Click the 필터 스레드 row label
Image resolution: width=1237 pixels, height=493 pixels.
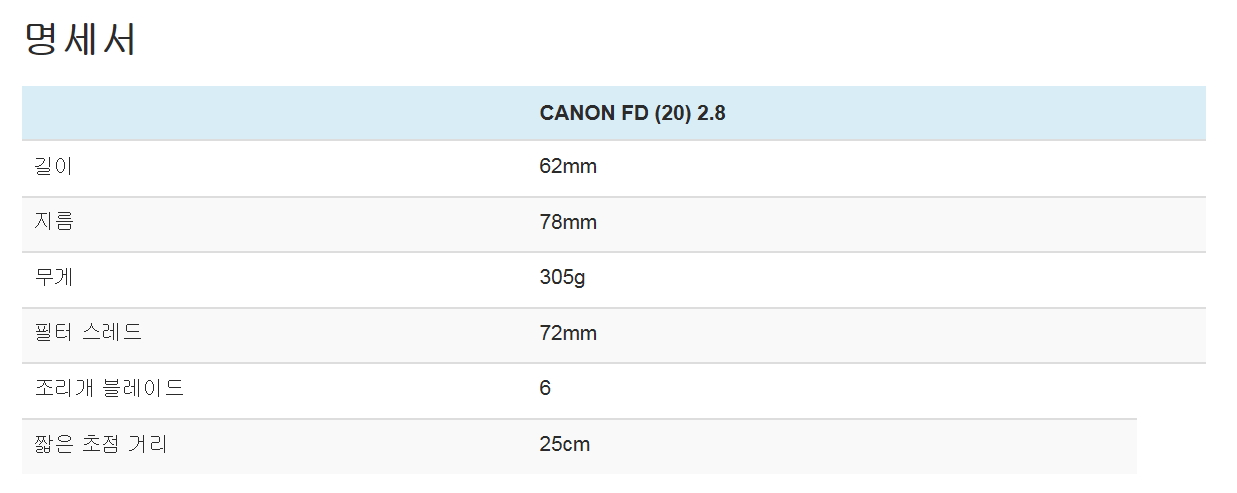coord(89,332)
